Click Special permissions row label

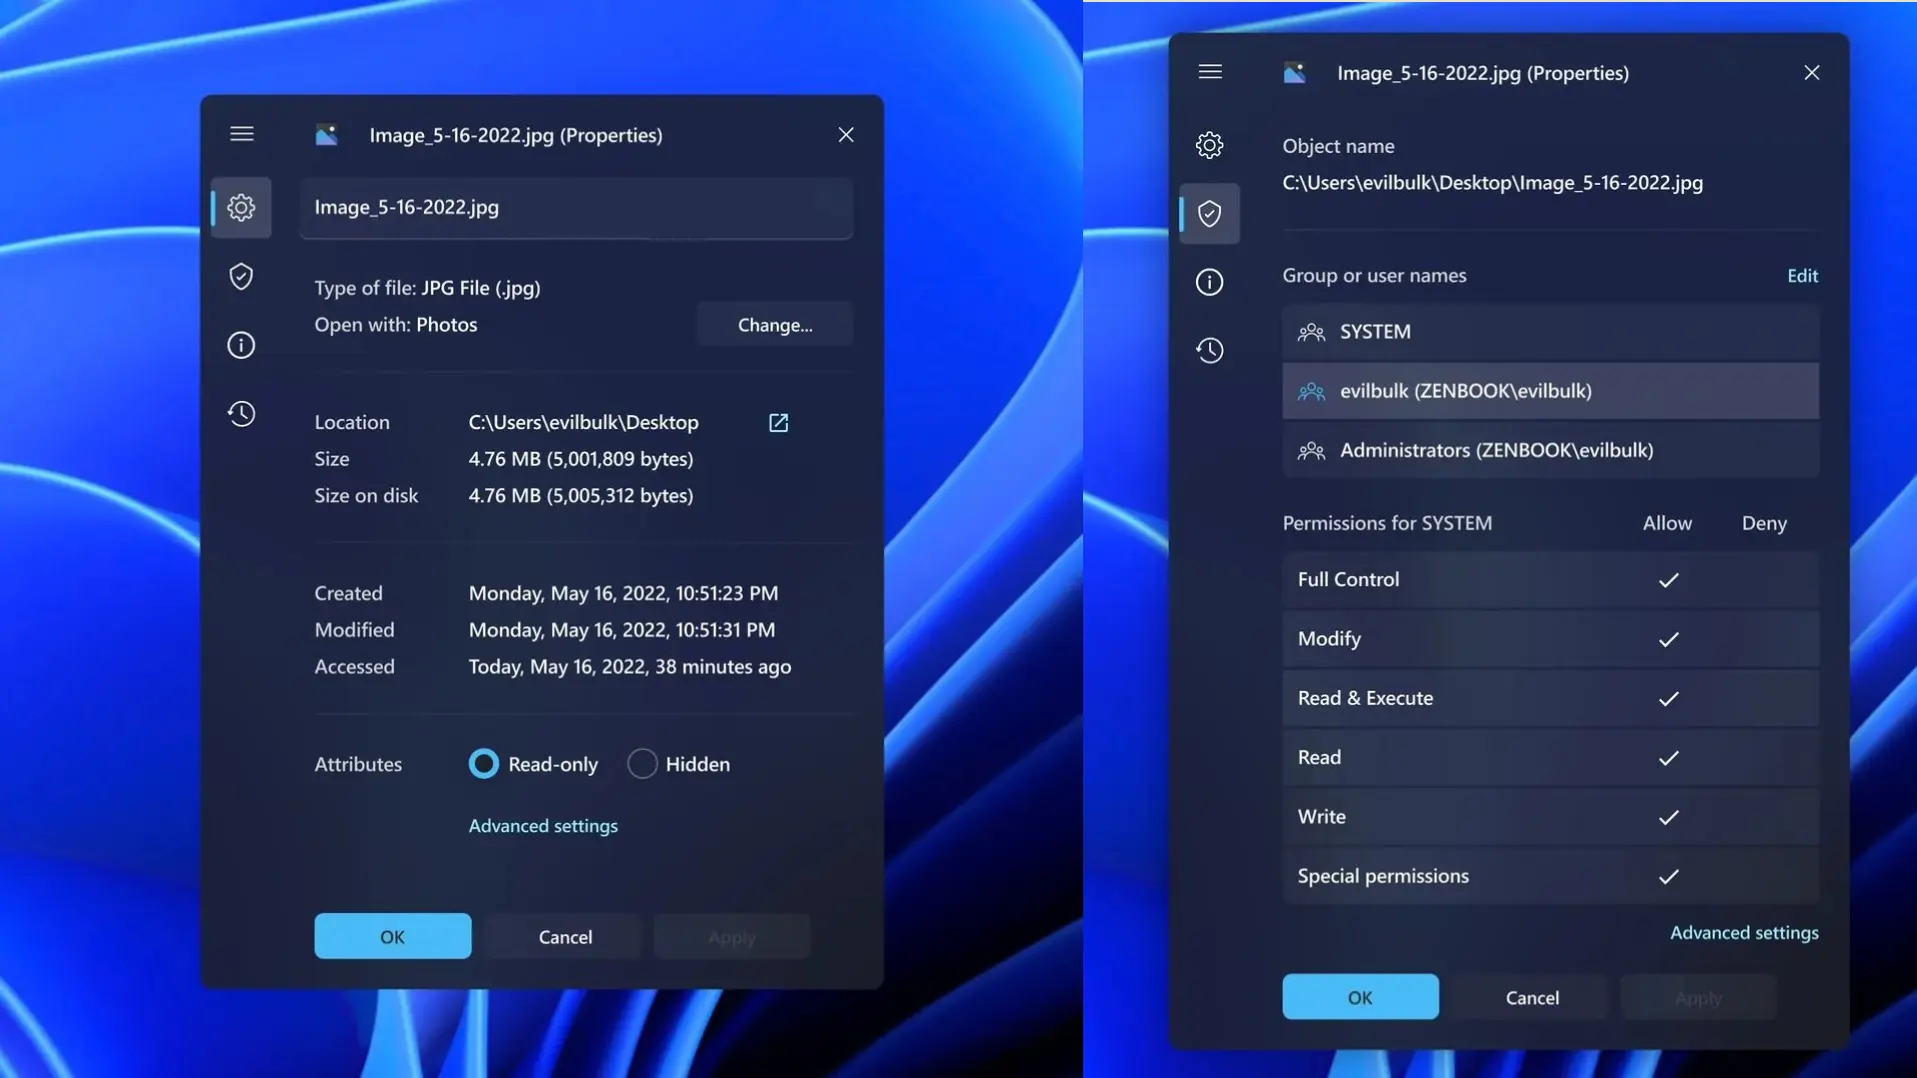click(1383, 876)
